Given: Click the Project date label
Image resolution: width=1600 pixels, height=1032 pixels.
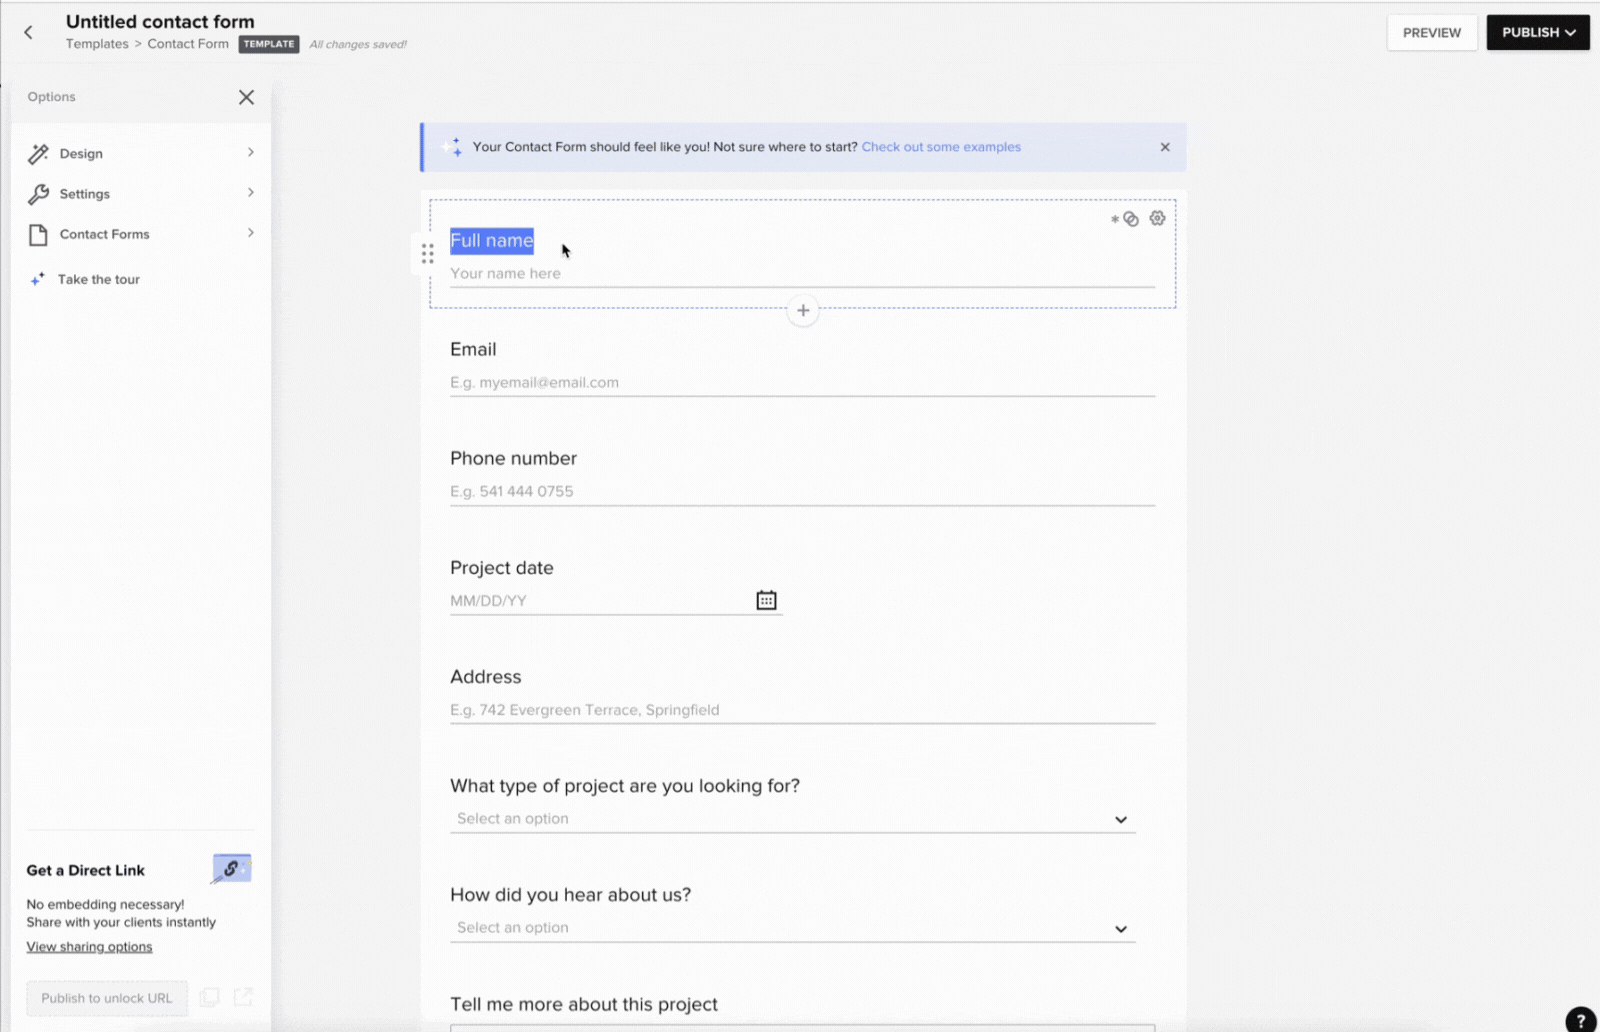Looking at the screenshot, I should pos(502,567).
